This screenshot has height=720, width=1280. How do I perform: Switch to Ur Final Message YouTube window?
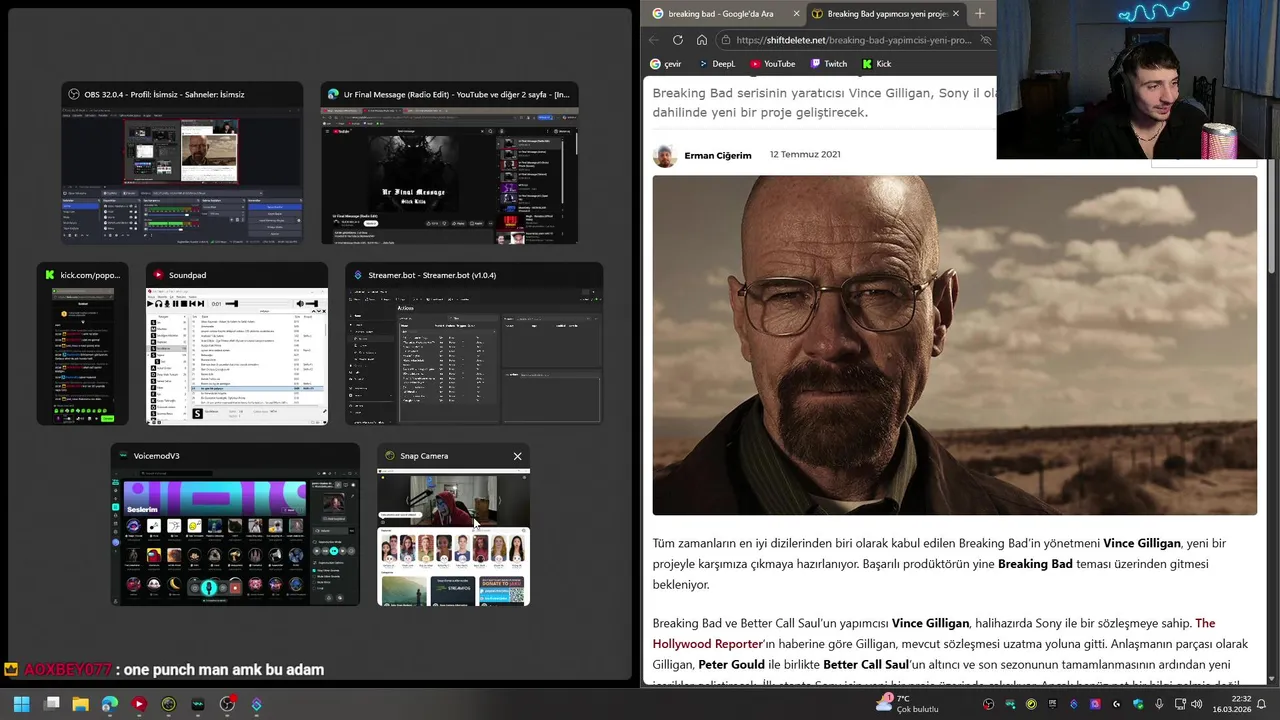449,163
